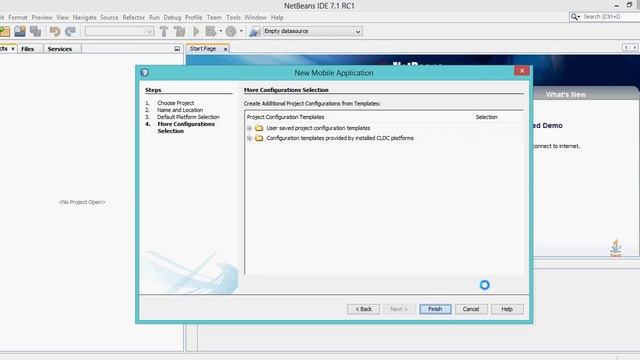Open the Source menu
640x360 pixels.
point(109,18)
